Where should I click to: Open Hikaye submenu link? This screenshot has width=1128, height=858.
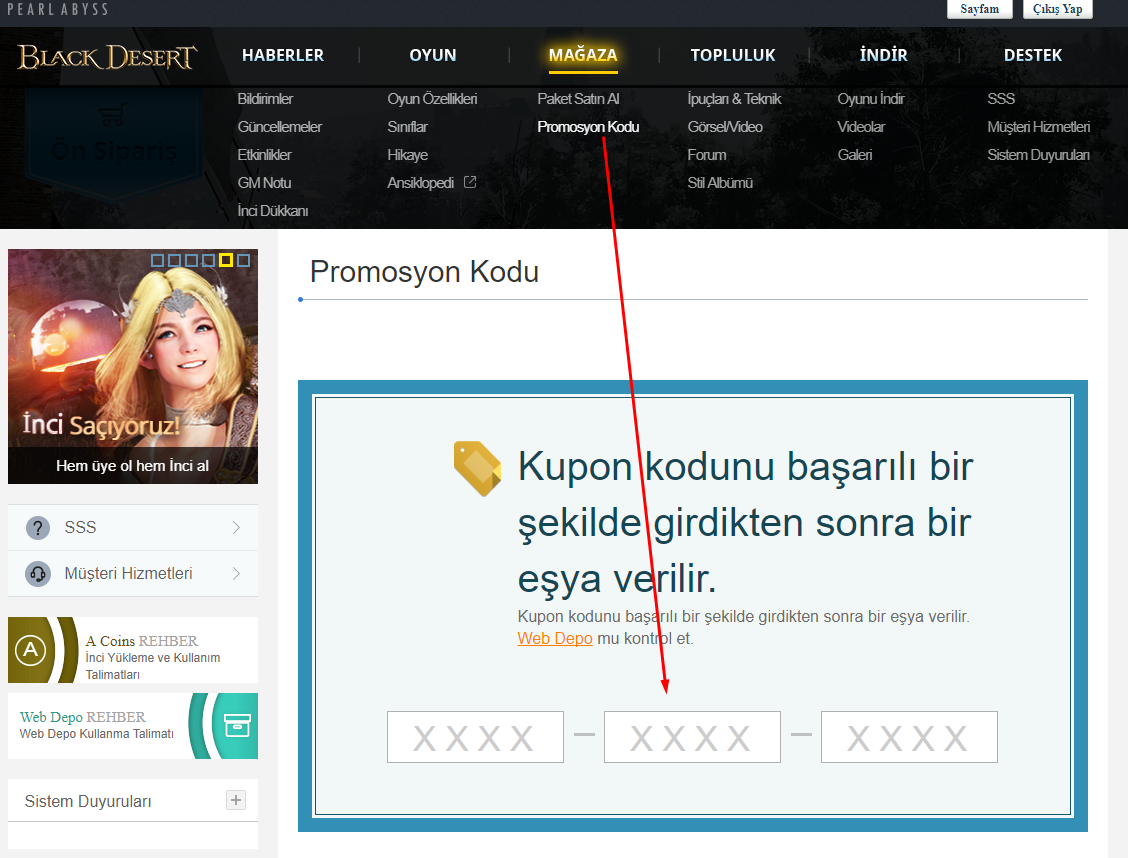tap(407, 155)
